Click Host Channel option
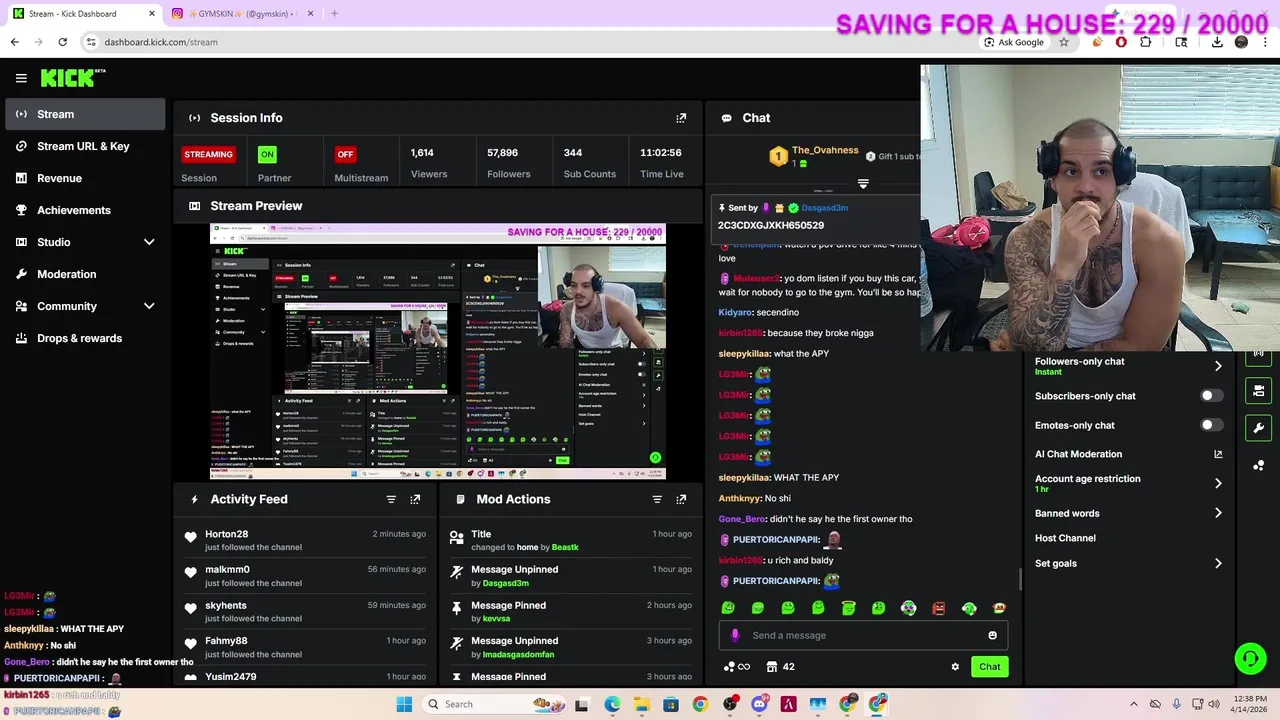This screenshot has height=720, width=1280. 1065,538
